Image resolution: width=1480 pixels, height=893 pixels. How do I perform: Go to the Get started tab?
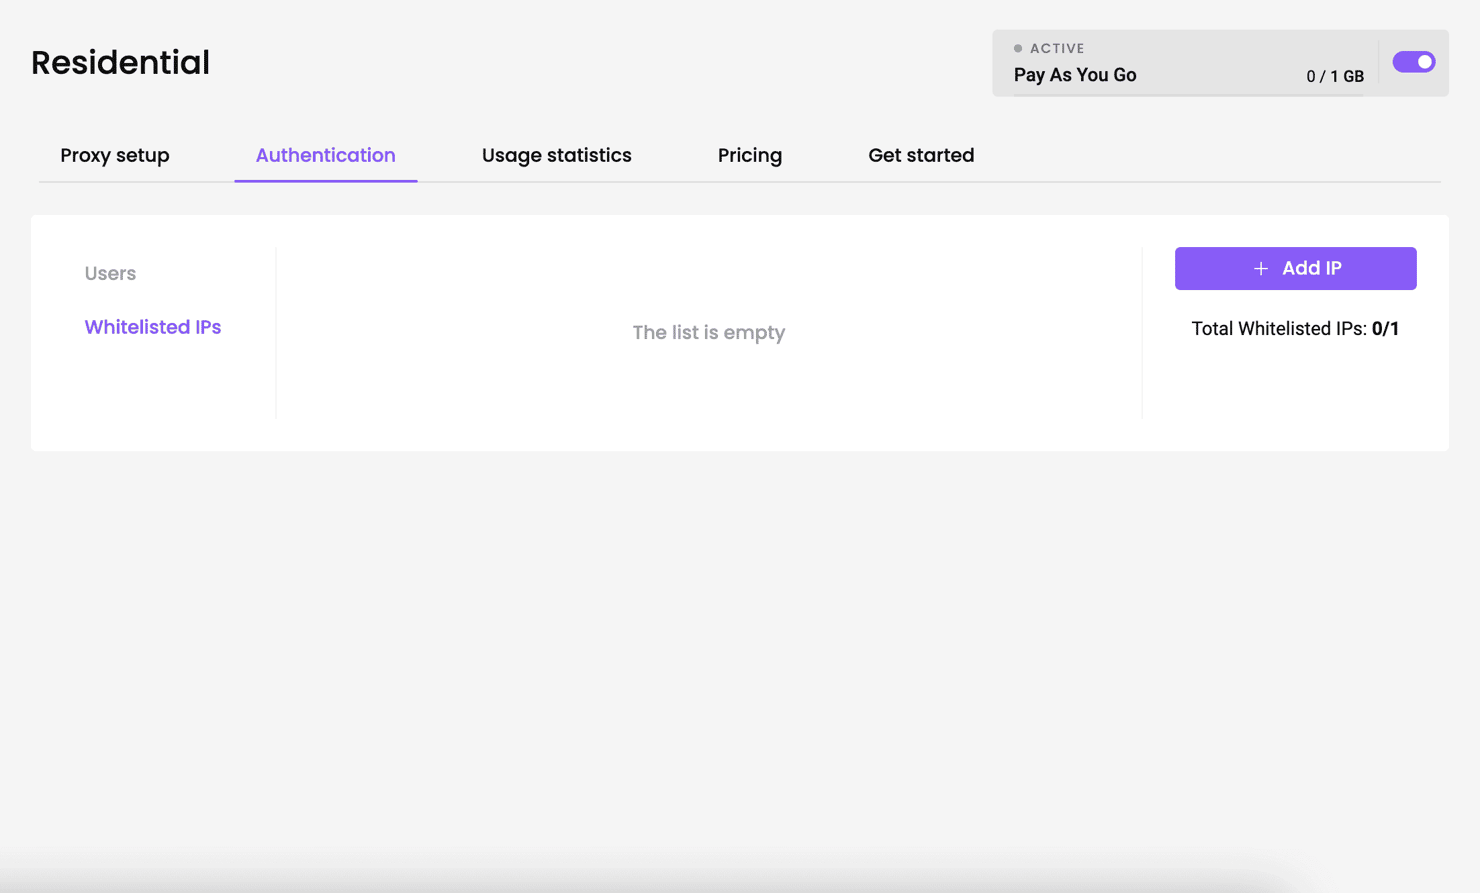(x=921, y=155)
